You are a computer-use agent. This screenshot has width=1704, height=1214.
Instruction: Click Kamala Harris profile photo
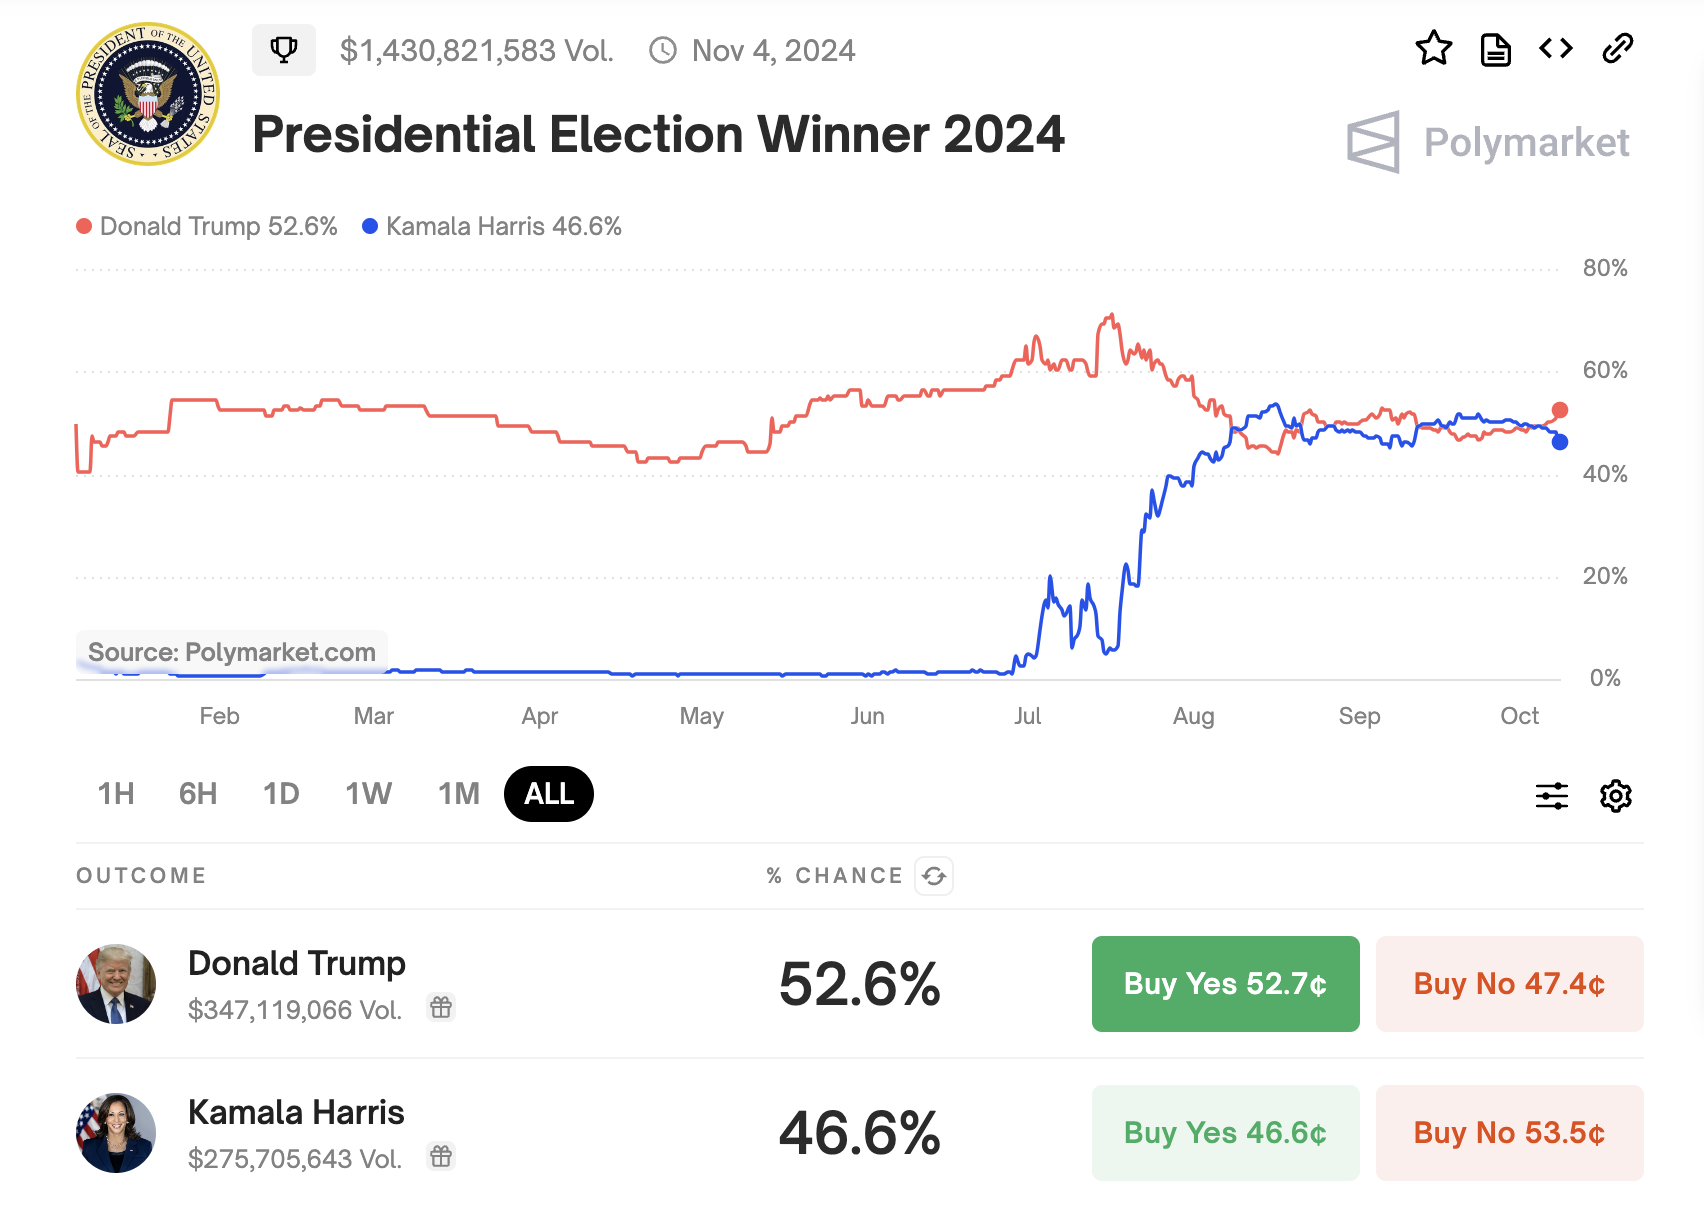tap(116, 1133)
